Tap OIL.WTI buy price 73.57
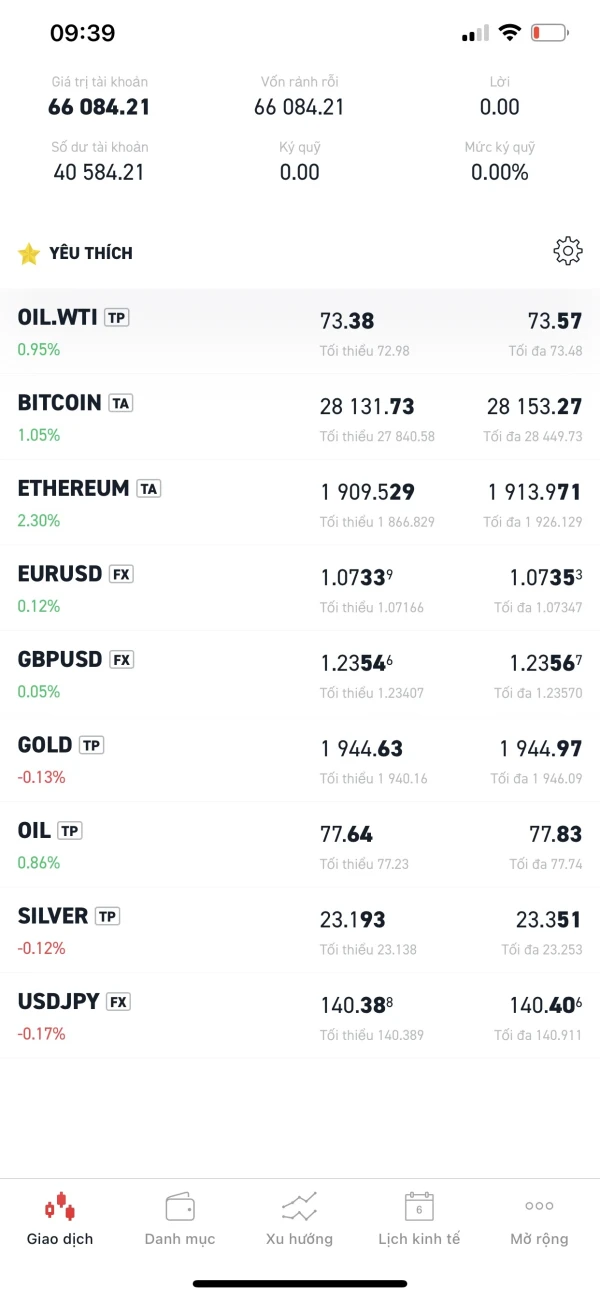Viewport: 600px width, 1299px height. 554,321
